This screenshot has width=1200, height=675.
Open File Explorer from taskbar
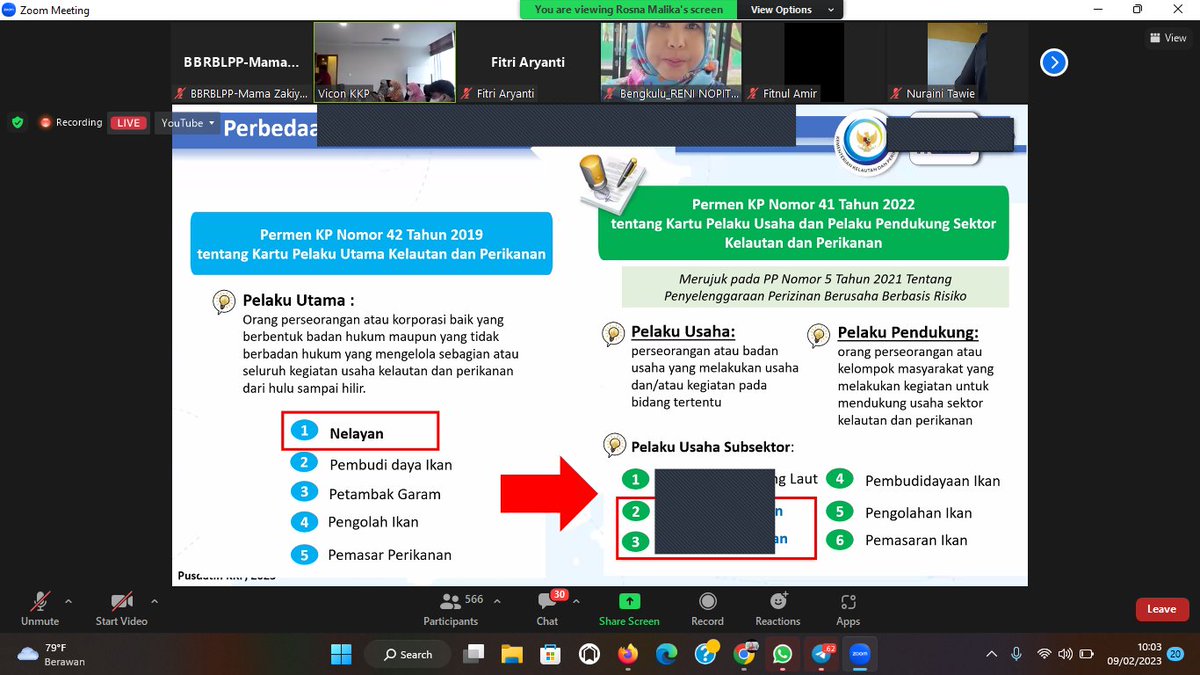[x=512, y=654]
